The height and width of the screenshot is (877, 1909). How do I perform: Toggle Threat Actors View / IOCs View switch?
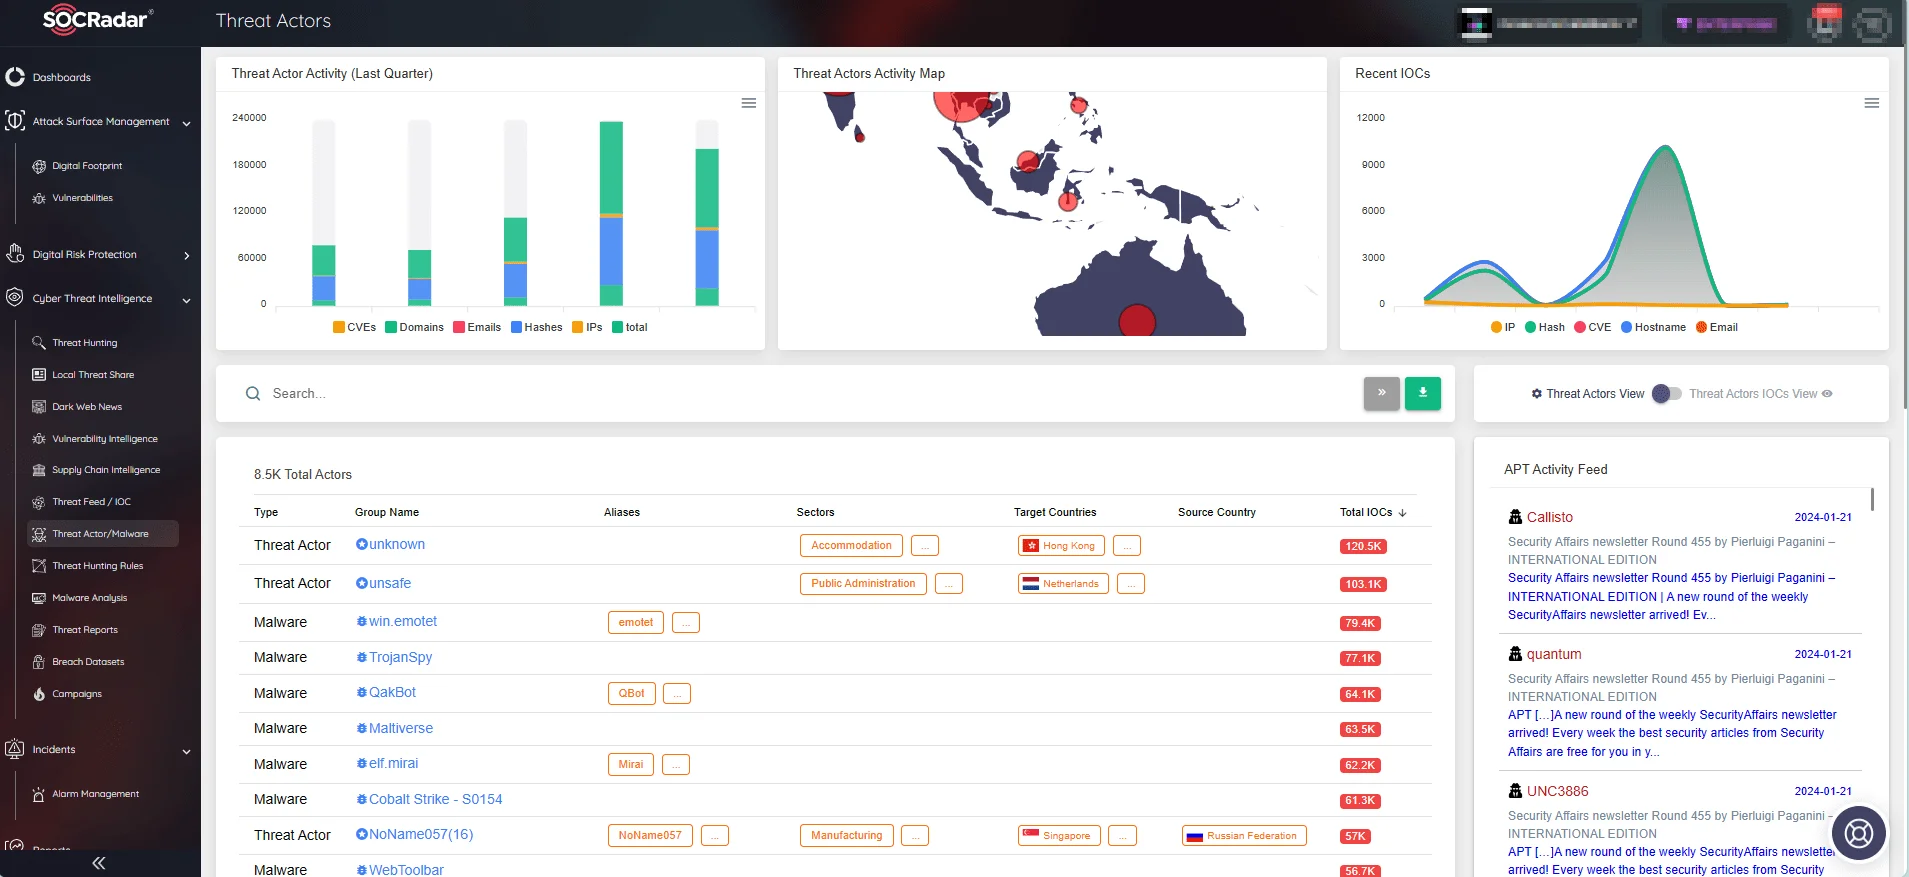tap(1666, 394)
